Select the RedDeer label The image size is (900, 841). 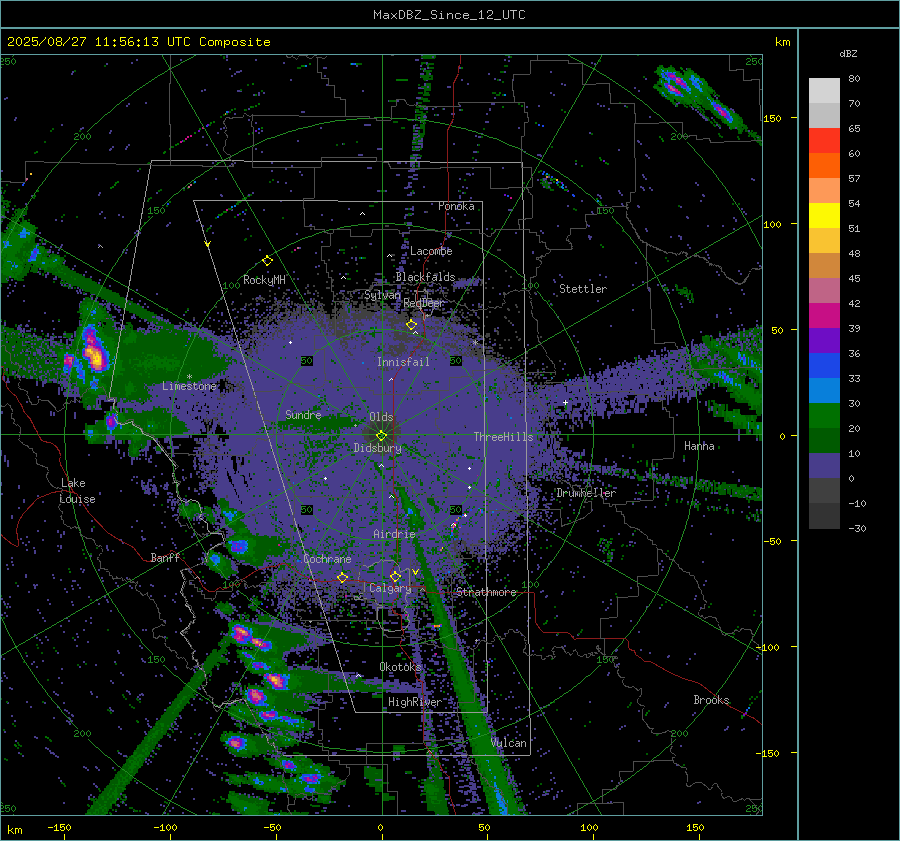pyautogui.click(x=424, y=303)
